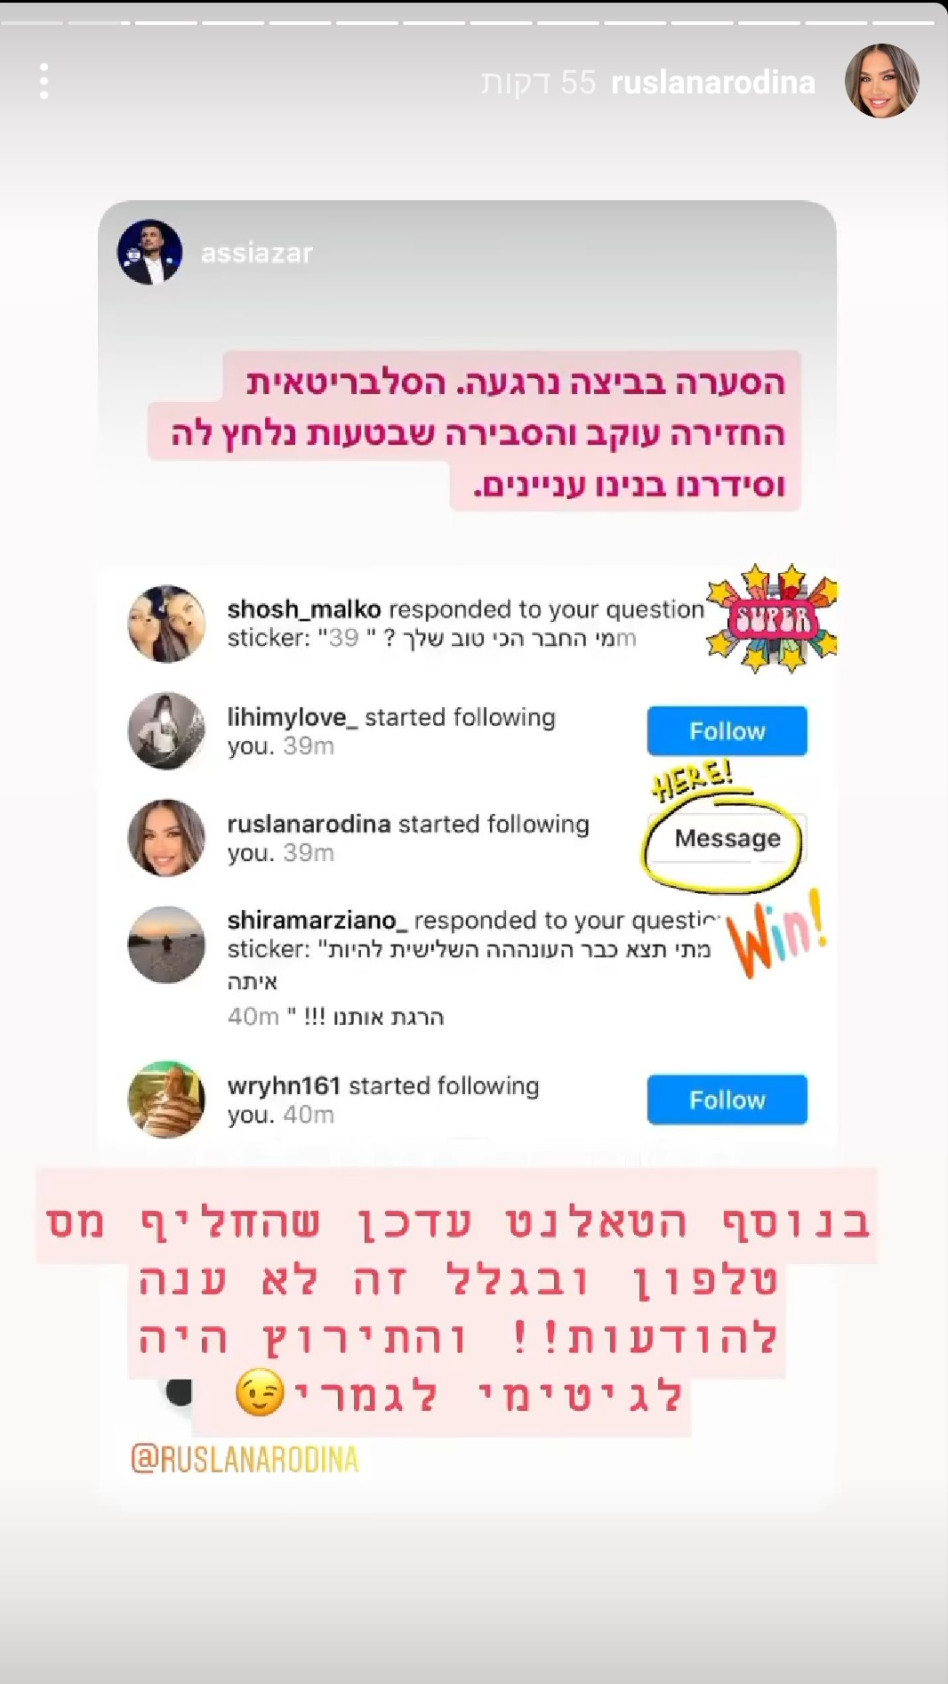Tap lihimylove_'s profile avatar

pyautogui.click(x=167, y=731)
